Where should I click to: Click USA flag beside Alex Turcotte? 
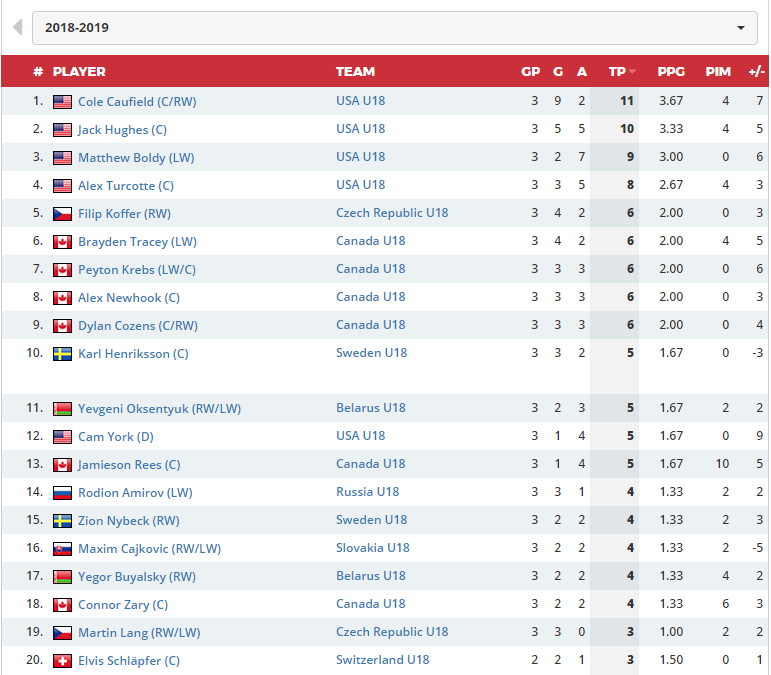62,186
